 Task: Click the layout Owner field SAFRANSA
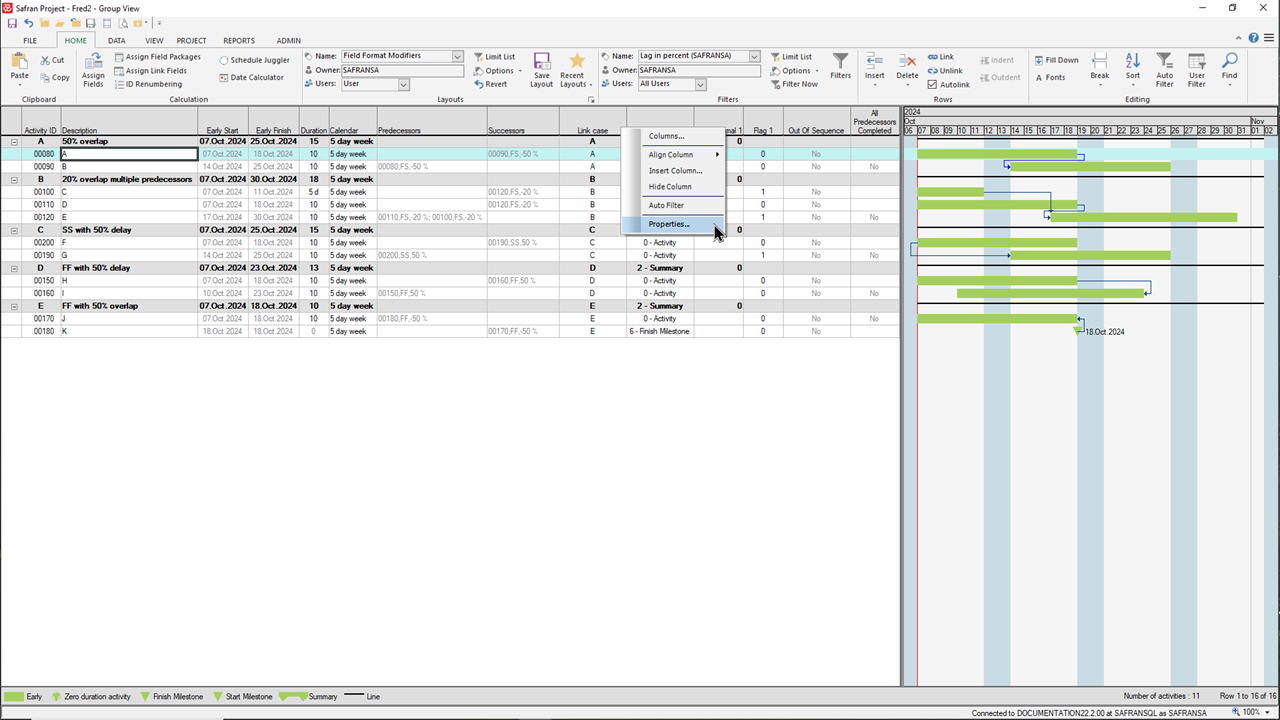point(402,71)
